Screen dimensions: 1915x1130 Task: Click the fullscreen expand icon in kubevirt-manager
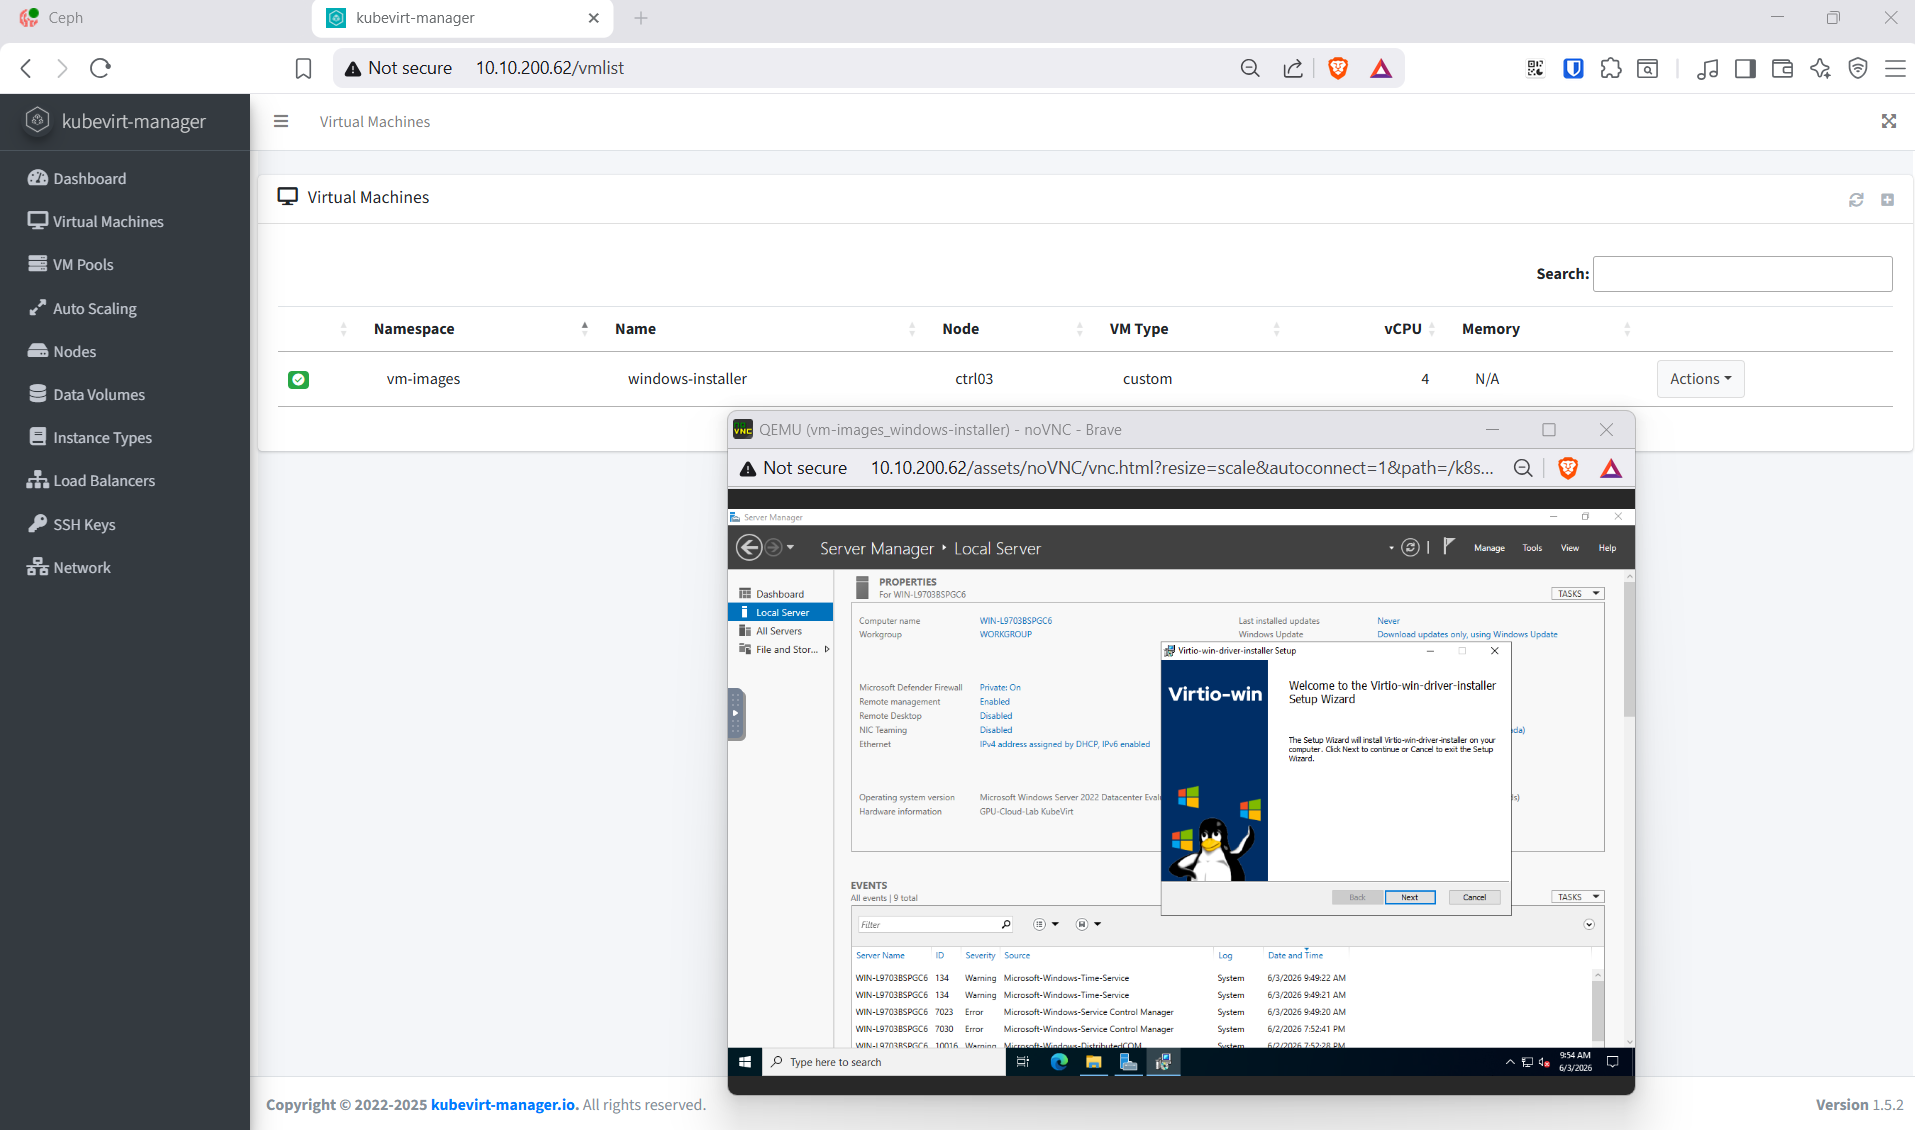pyautogui.click(x=1888, y=121)
